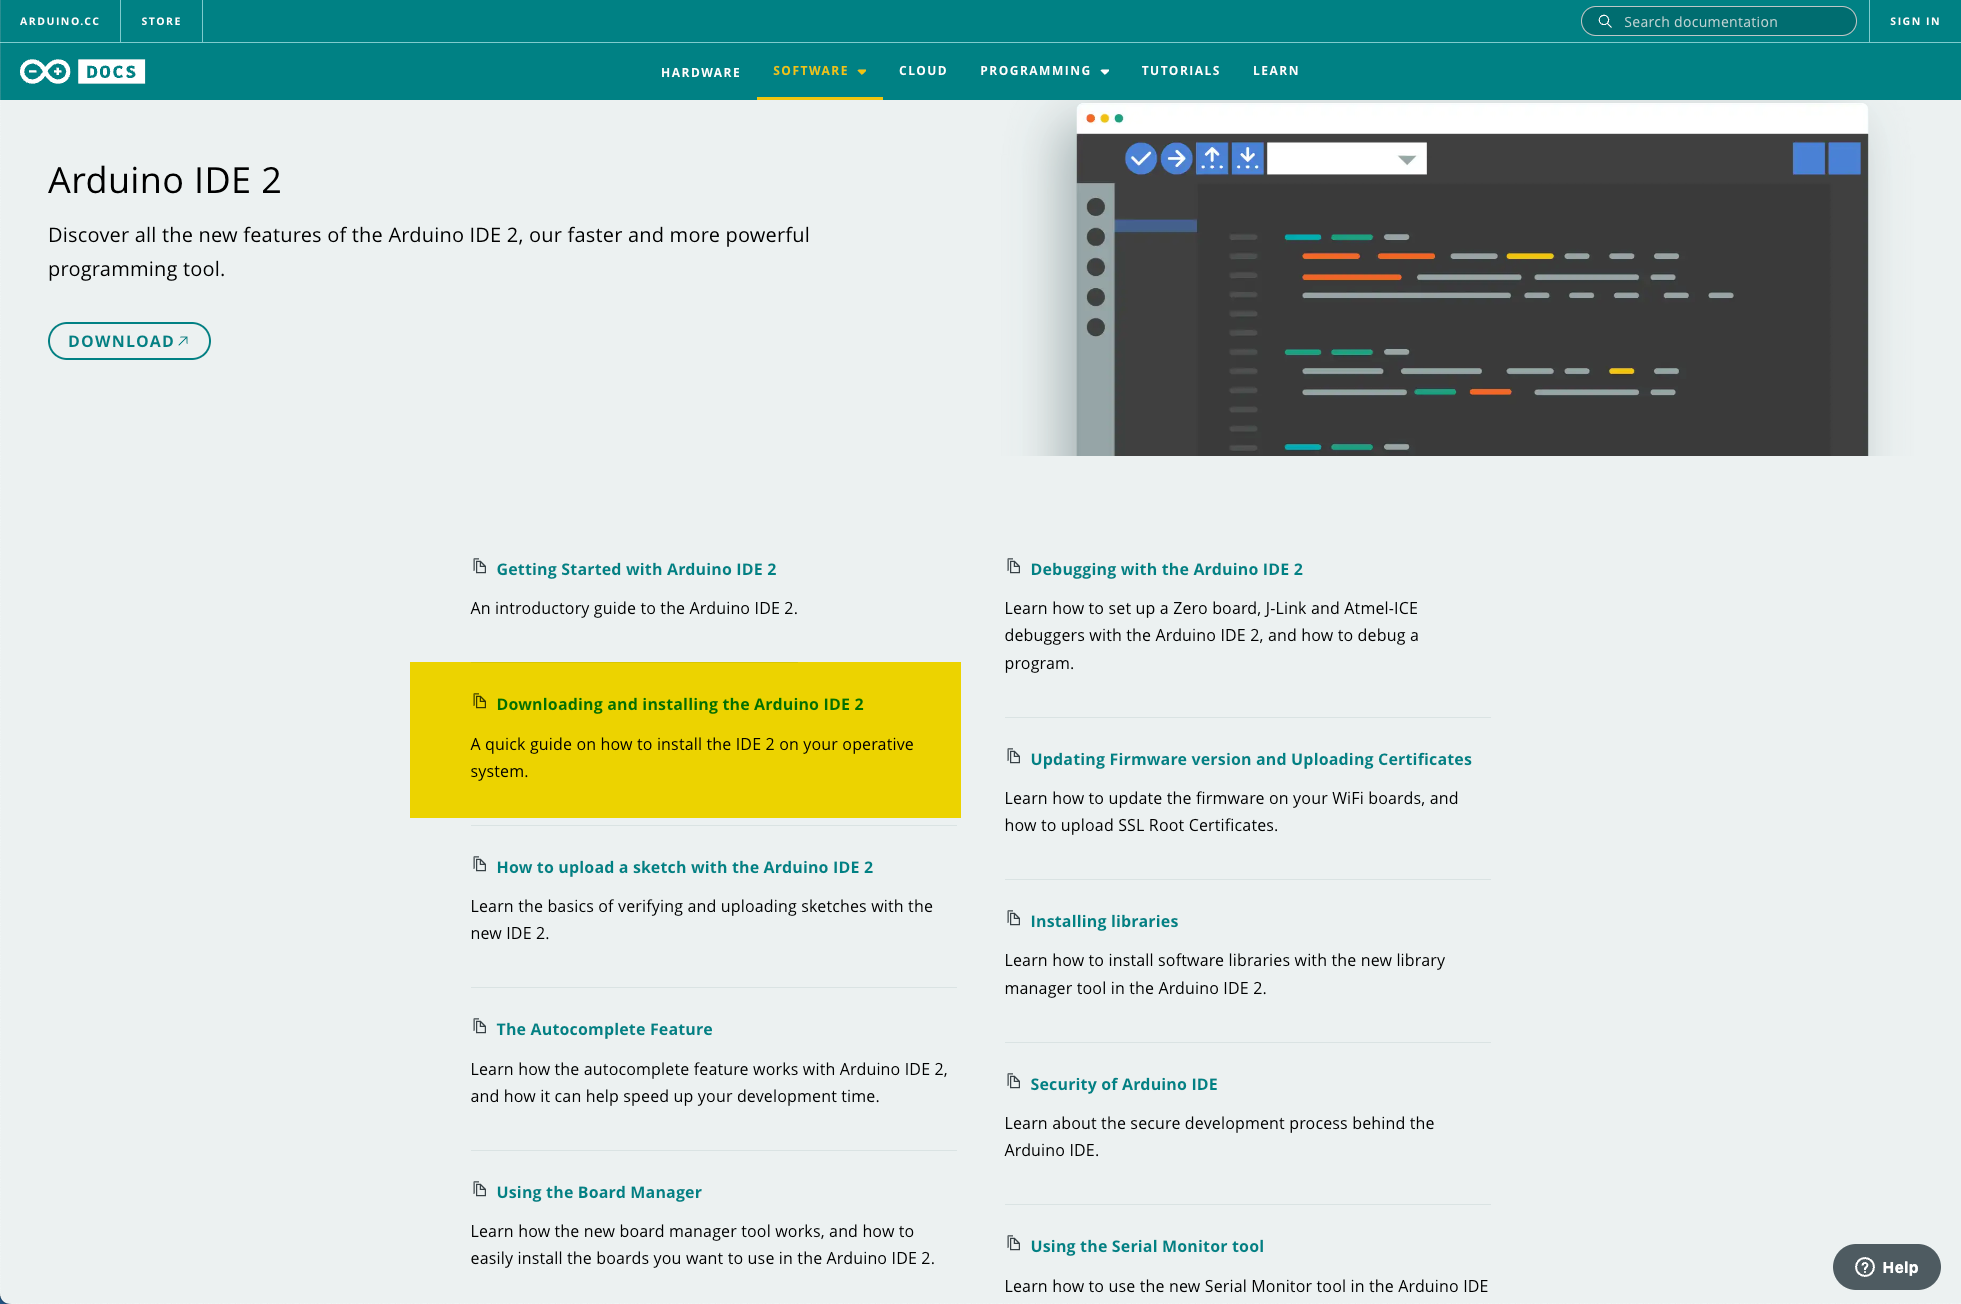Click the verify/checkmark icon in IDE toolbar
The image size is (1961, 1304).
point(1142,157)
